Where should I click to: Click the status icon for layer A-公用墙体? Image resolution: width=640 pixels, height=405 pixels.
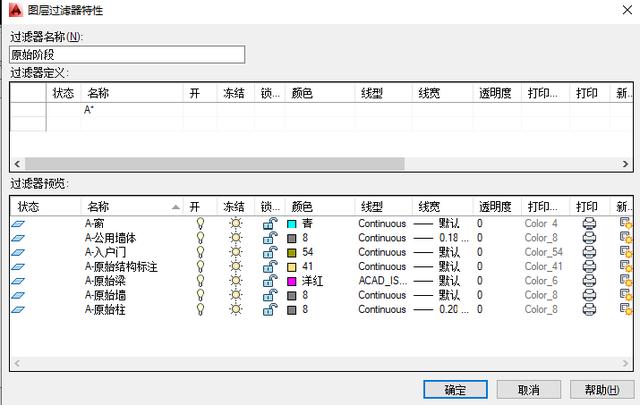[x=18, y=238]
